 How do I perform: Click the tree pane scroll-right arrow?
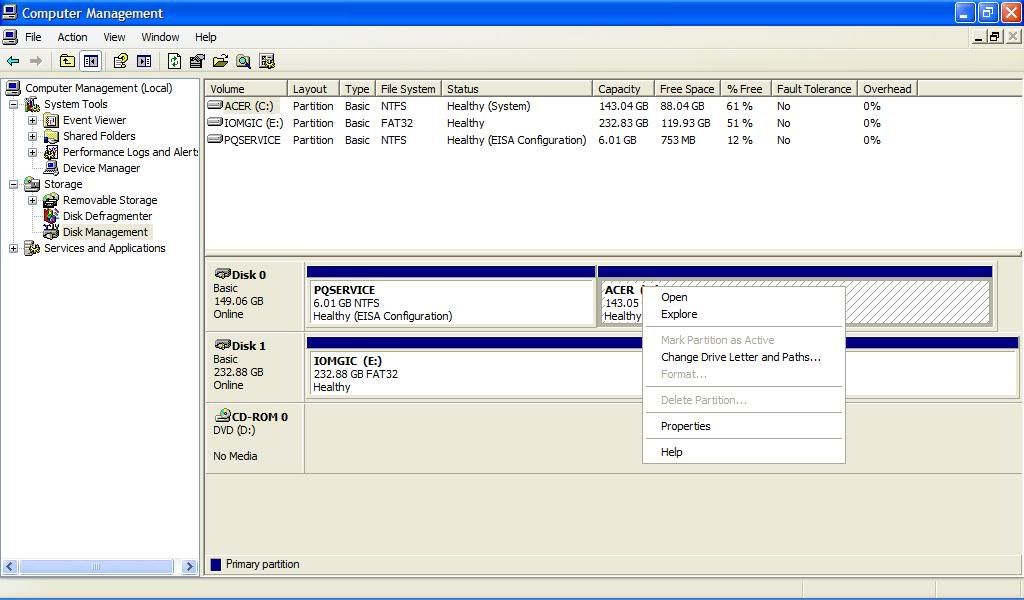pos(189,566)
